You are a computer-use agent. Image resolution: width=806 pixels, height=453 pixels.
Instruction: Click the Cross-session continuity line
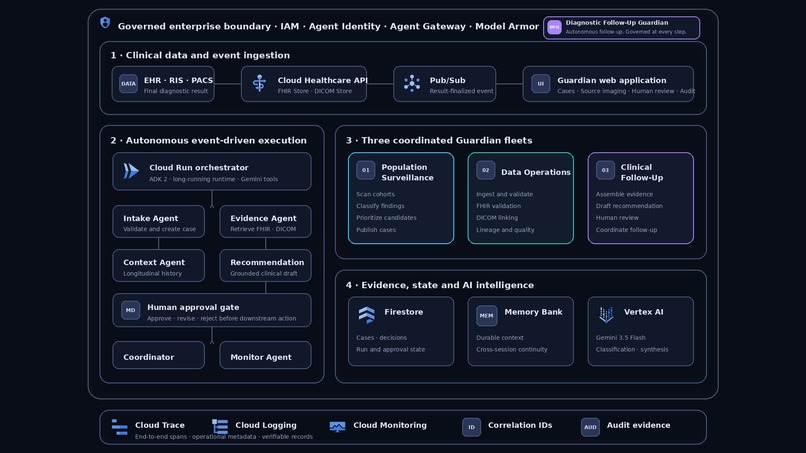(511, 350)
